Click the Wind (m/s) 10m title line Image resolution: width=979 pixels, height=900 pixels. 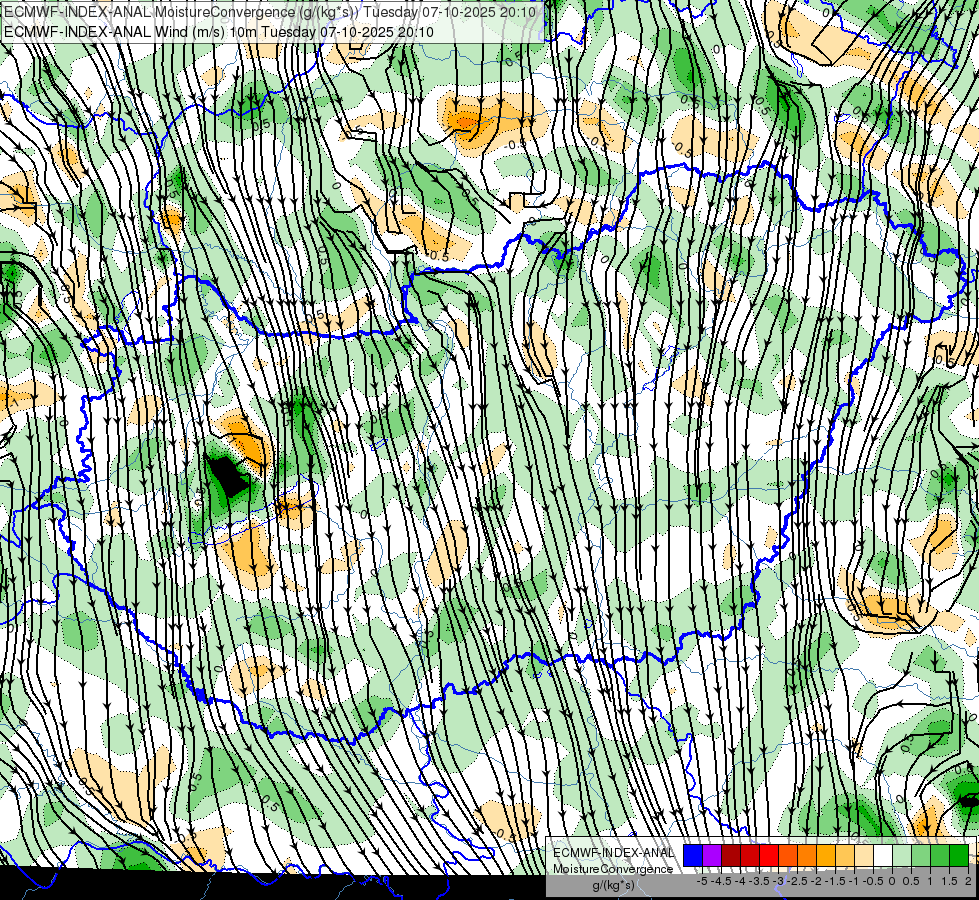click(219, 32)
